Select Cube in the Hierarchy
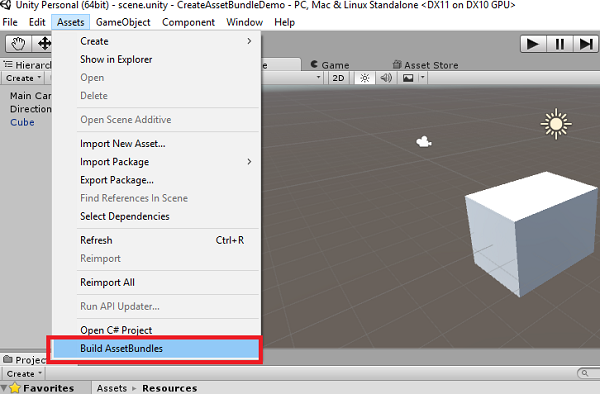 22,122
